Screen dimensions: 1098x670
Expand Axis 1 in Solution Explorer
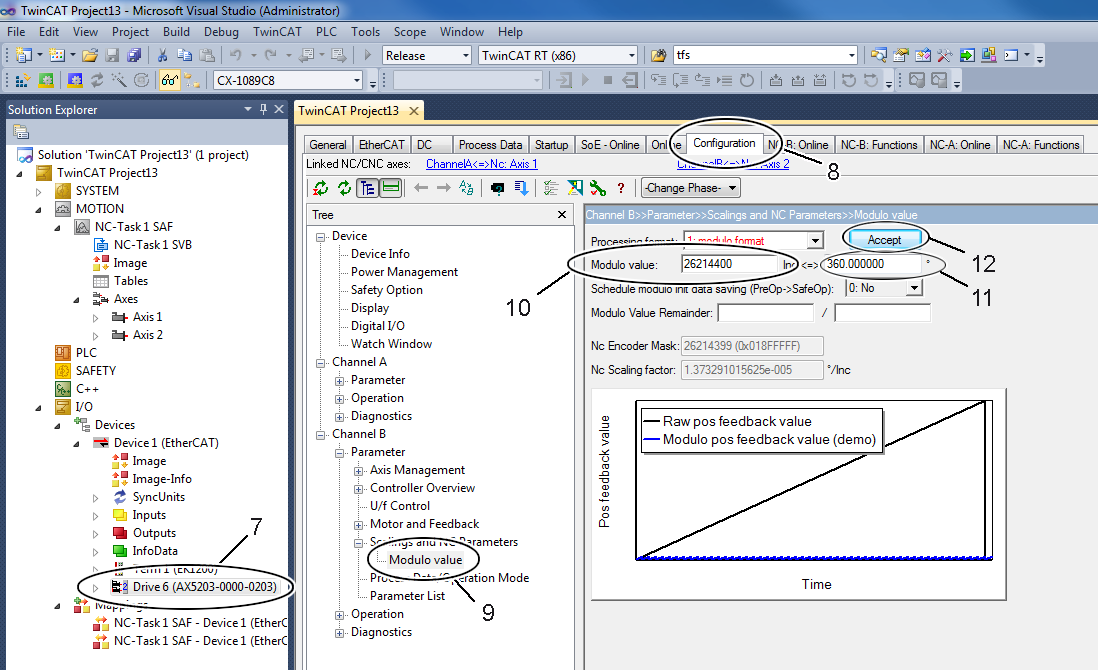click(x=96, y=317)
